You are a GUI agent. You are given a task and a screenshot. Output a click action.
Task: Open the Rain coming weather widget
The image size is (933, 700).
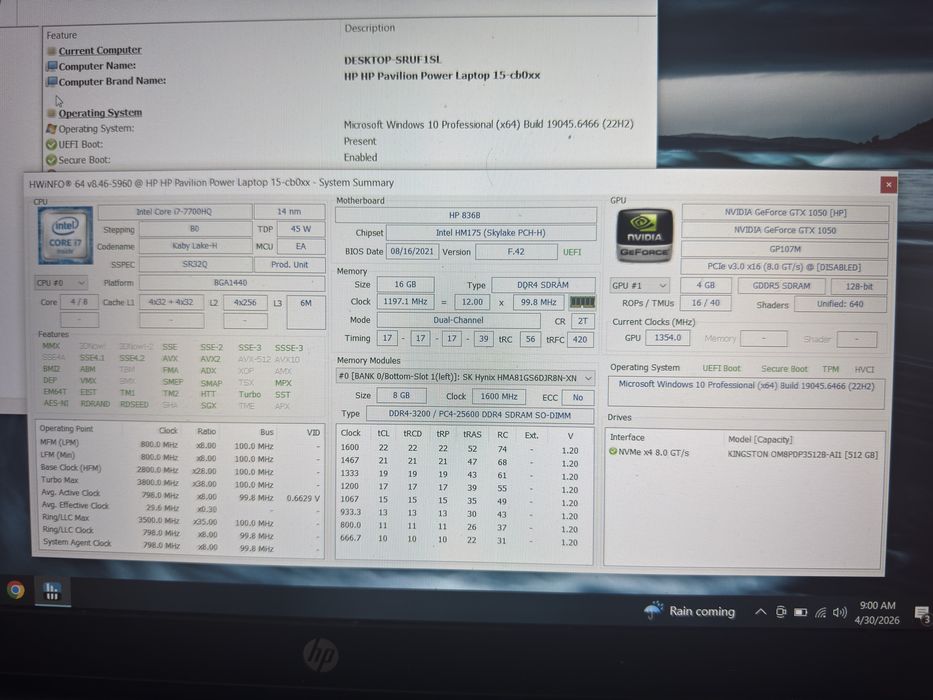[x=690, y=611]
